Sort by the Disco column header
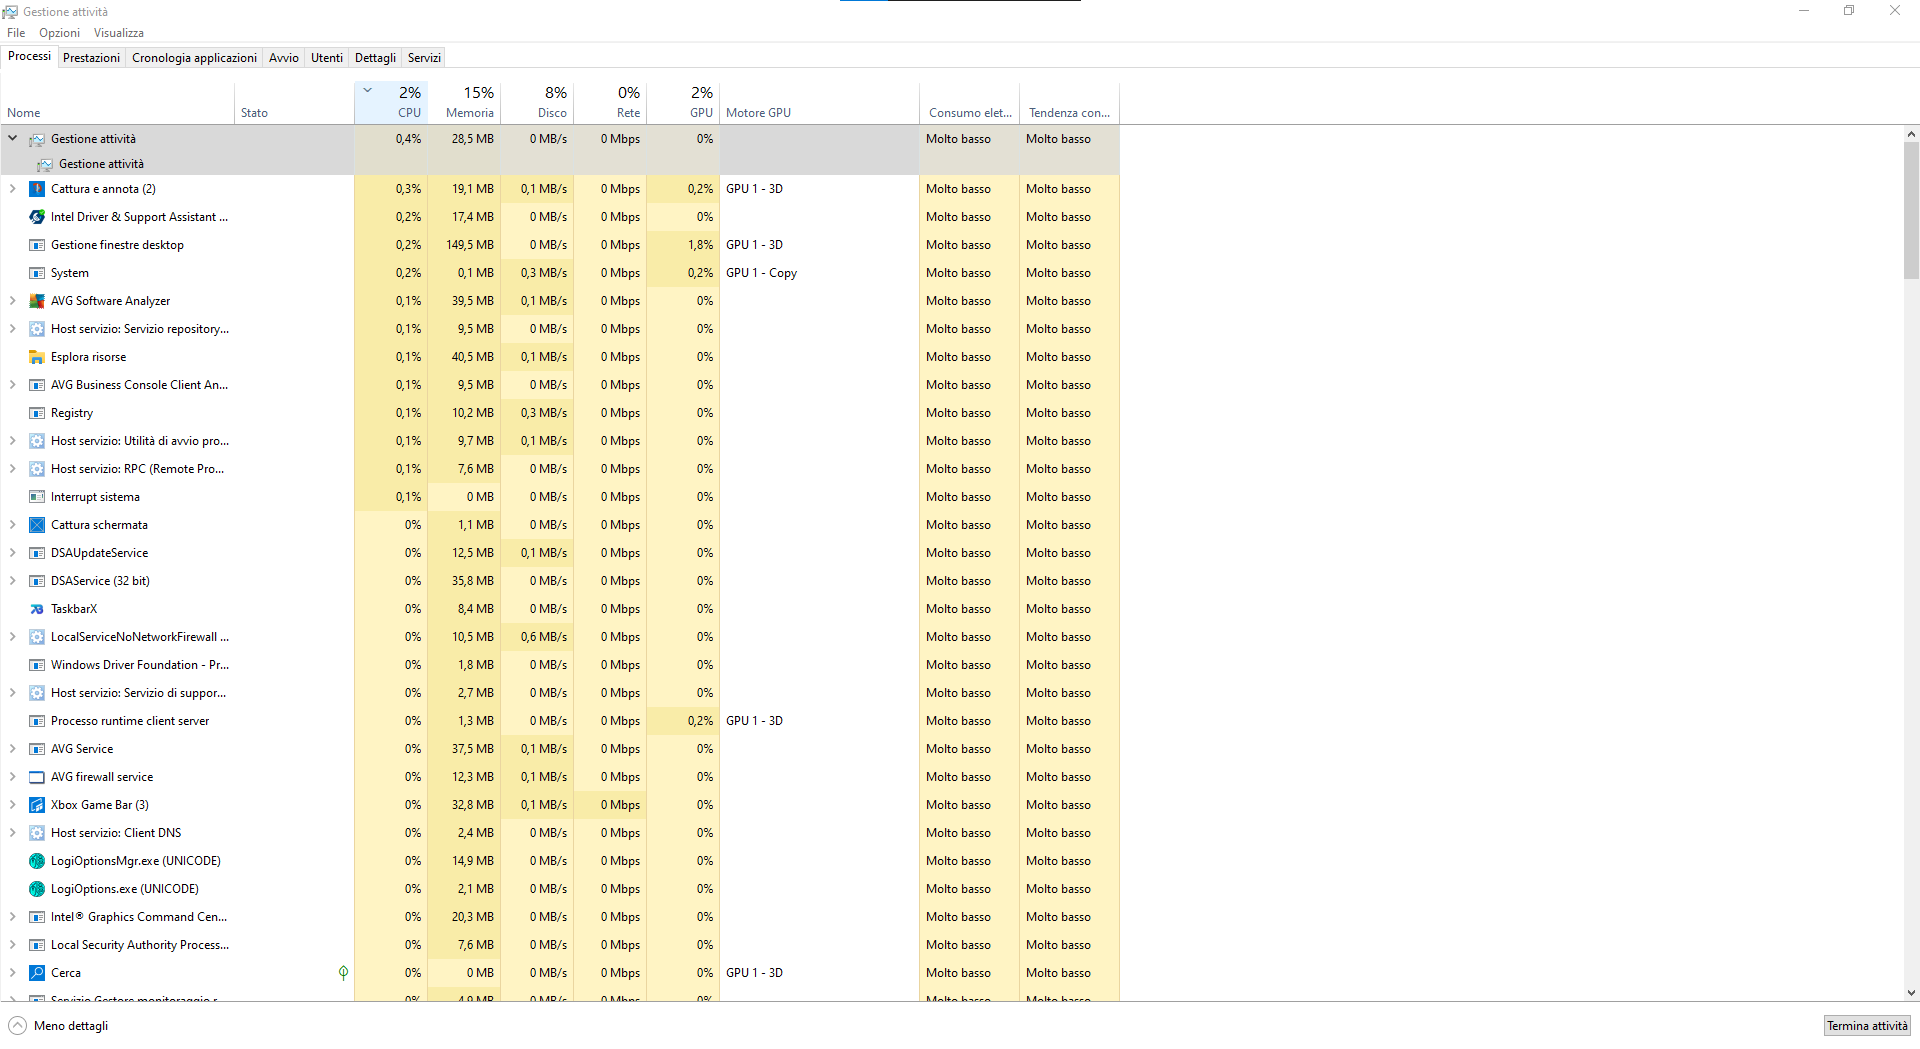 pyautogui.click(x=537, y=102)
